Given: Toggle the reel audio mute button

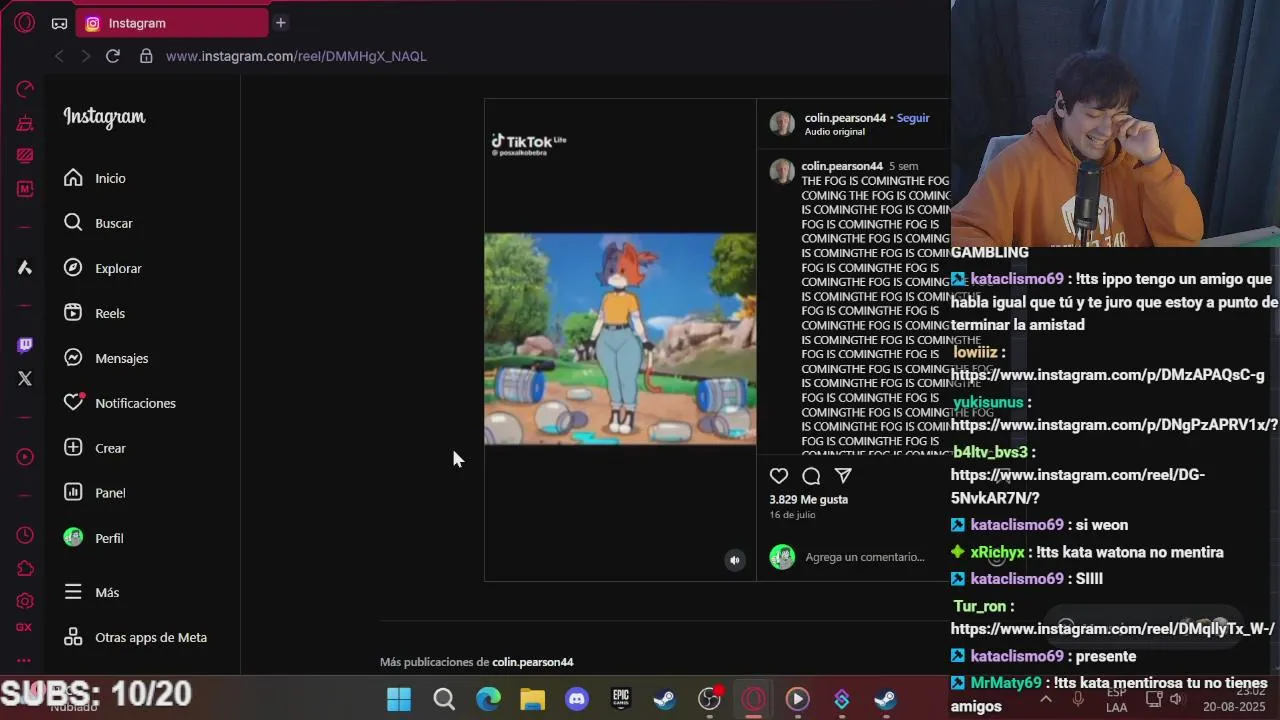Looking at the screenshot, I should (x=735, y=560).
